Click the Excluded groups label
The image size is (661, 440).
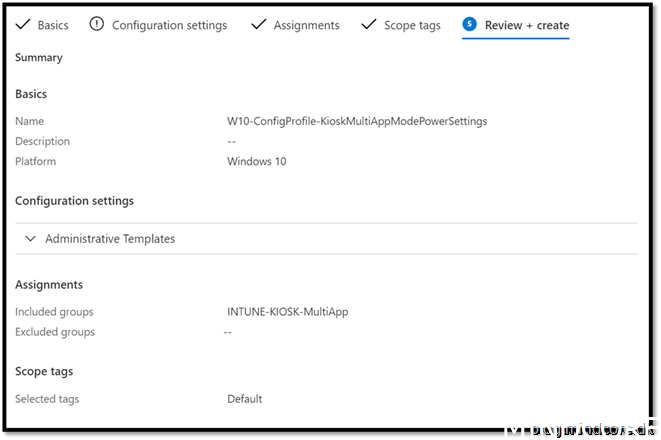(55, 332)
